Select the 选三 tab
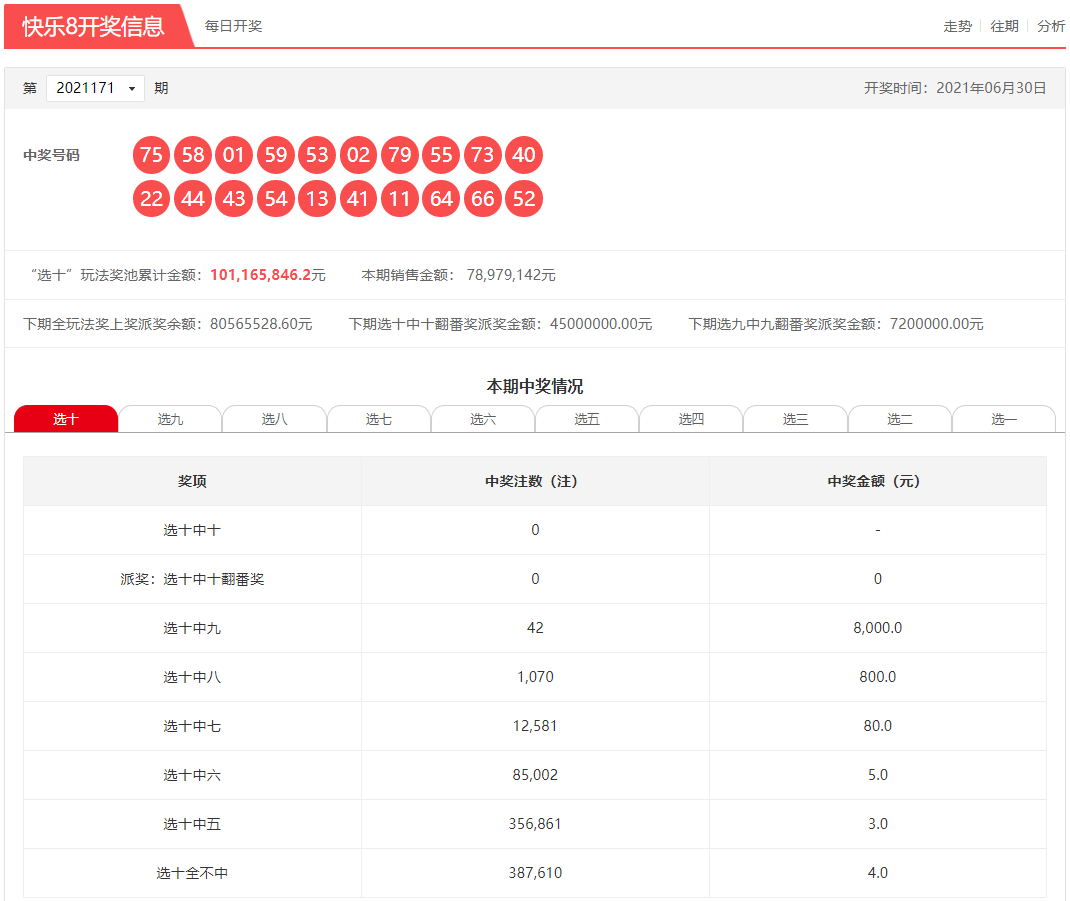 pyautogui.click(x=795, y=419)
